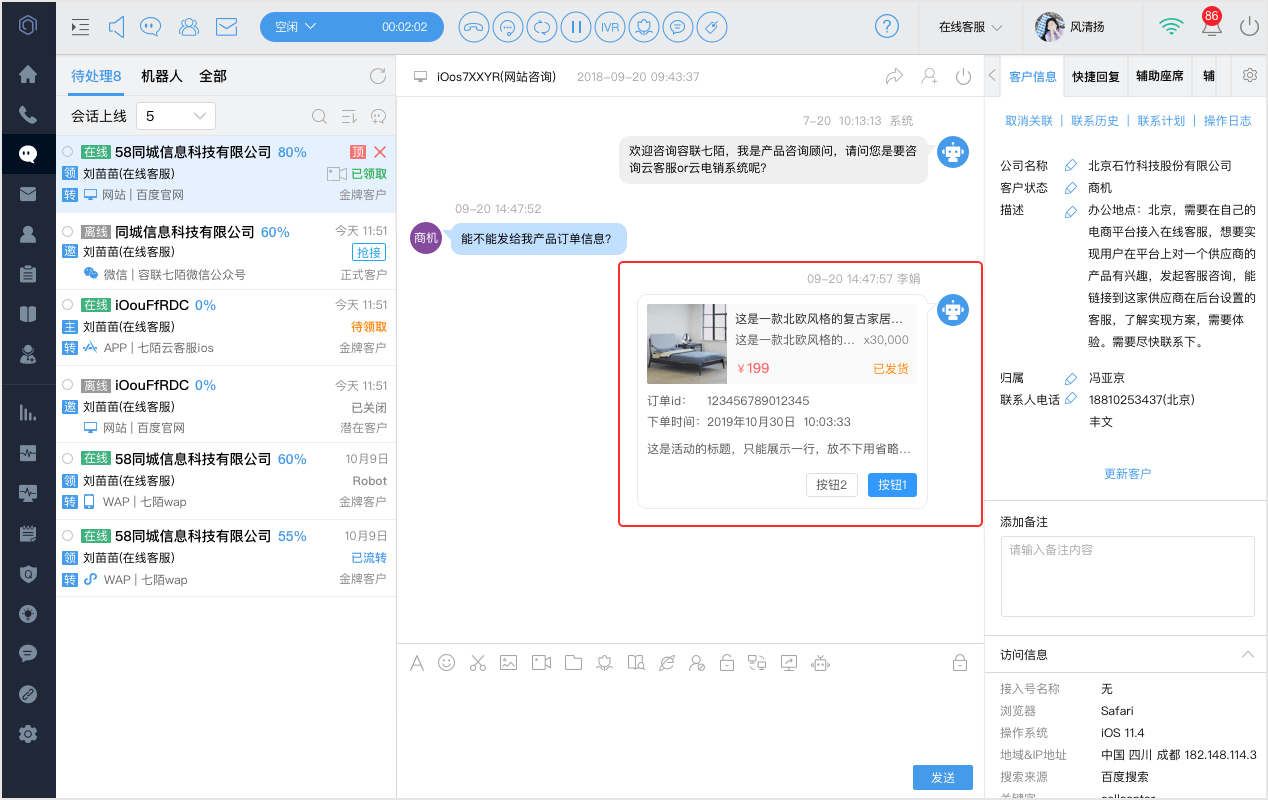1268x800 pixels.
Task: Select radio for 同城信息科技有限公司 60% offline conversation
Action: [x=67, y=232]
